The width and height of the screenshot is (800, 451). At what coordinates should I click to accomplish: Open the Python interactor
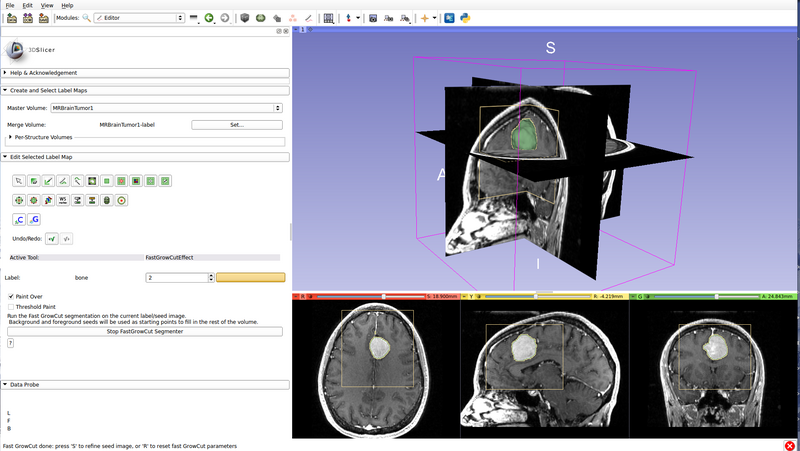(465, 18)
